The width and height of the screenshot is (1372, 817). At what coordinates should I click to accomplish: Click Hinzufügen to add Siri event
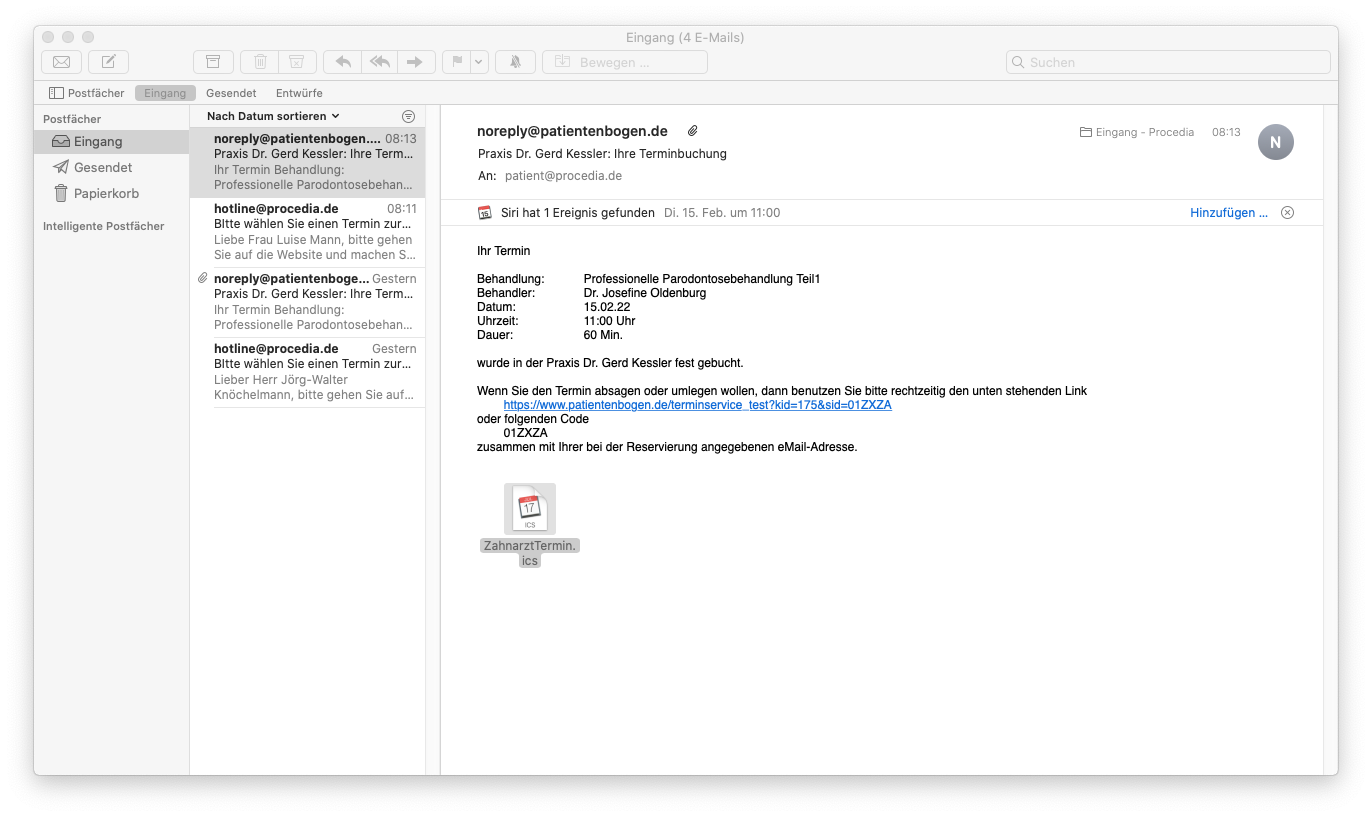(1228, 213)
